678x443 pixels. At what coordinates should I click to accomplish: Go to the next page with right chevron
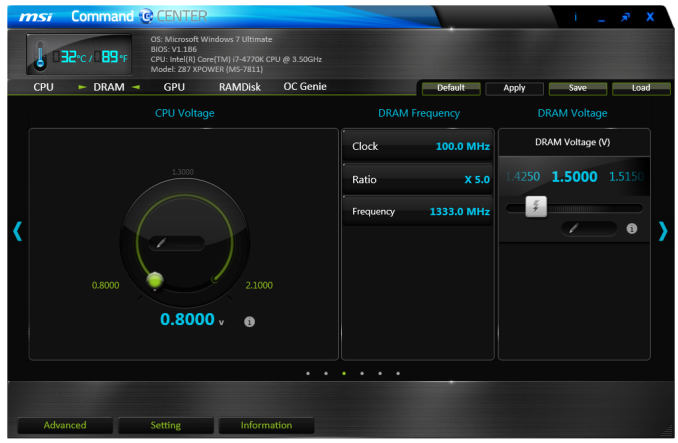click(x=663, y=231)
